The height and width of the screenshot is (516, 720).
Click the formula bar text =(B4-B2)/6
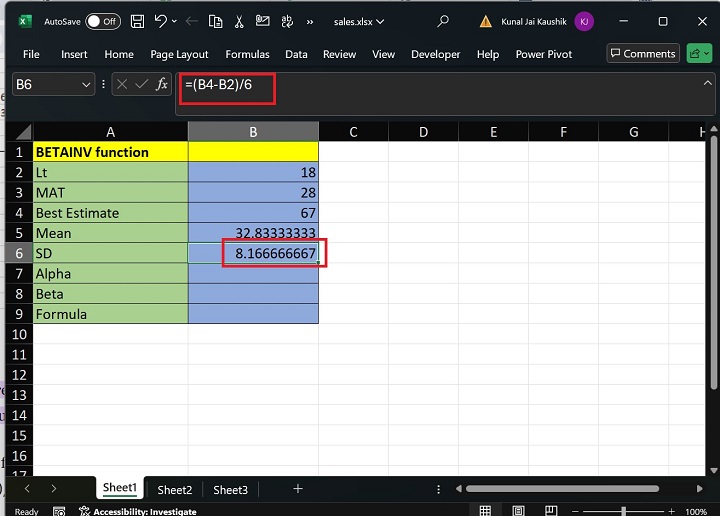[x=219, y=84]
